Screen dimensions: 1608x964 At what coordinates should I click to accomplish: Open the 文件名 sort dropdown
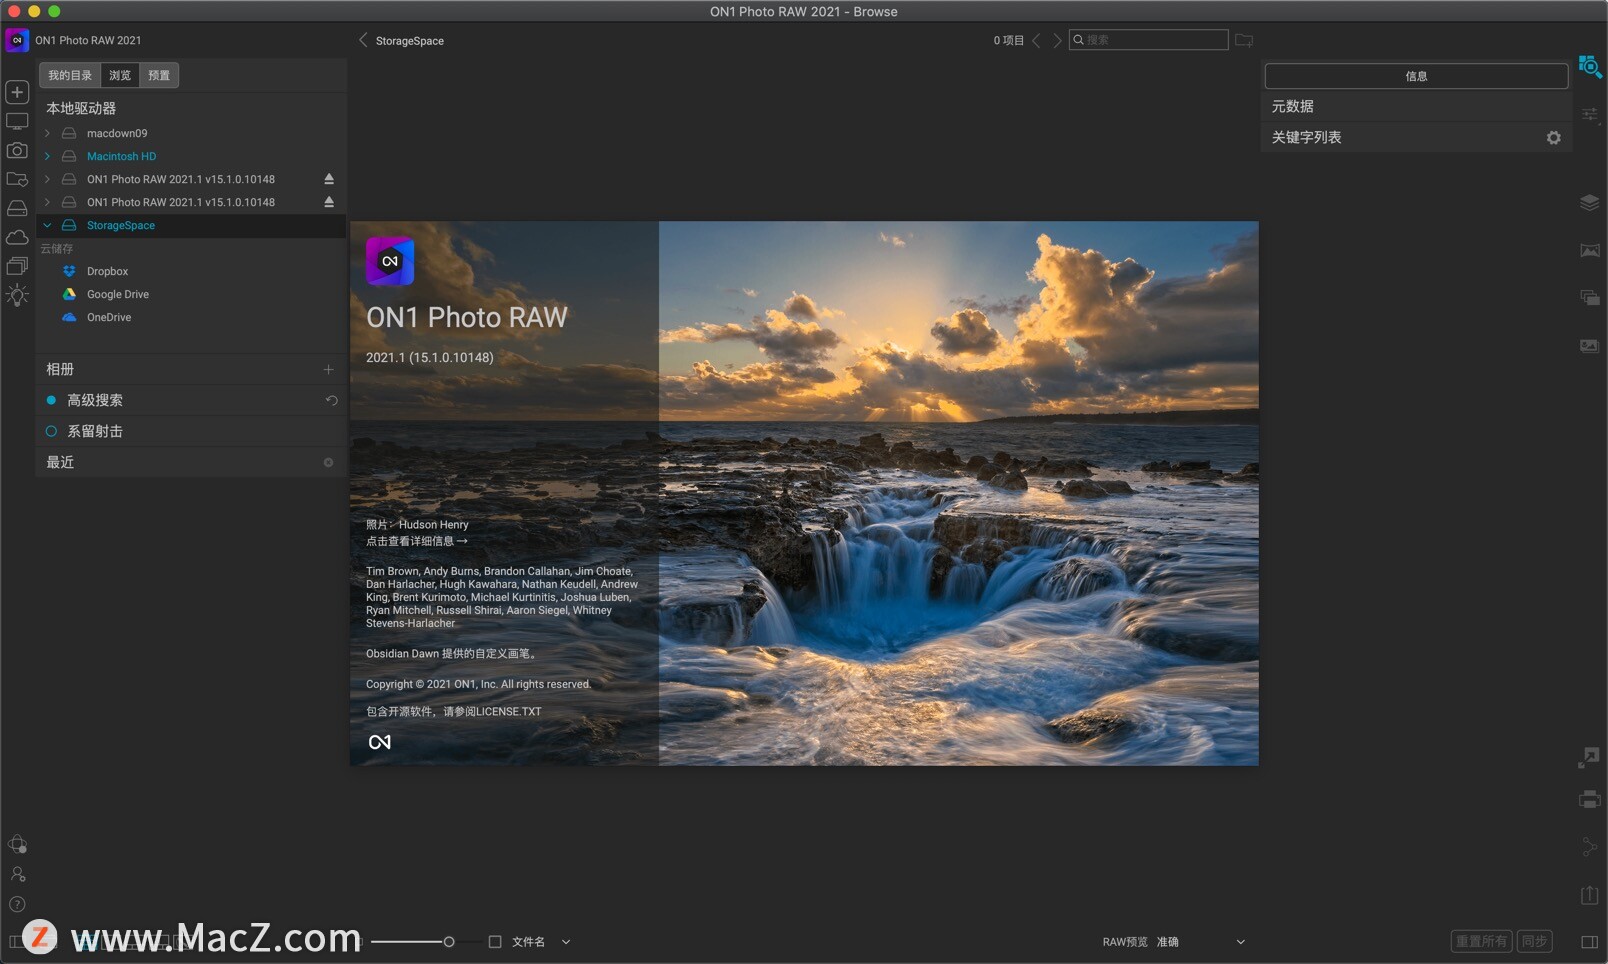(541, 941)
